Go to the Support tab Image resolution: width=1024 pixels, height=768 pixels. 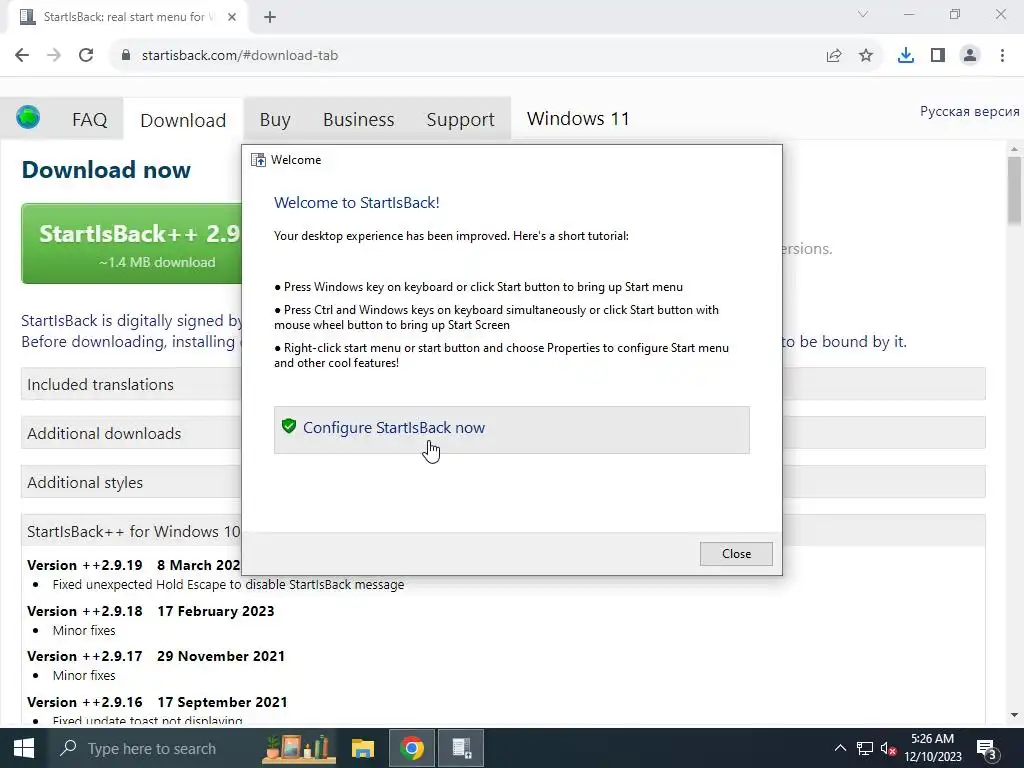[460, 120]
